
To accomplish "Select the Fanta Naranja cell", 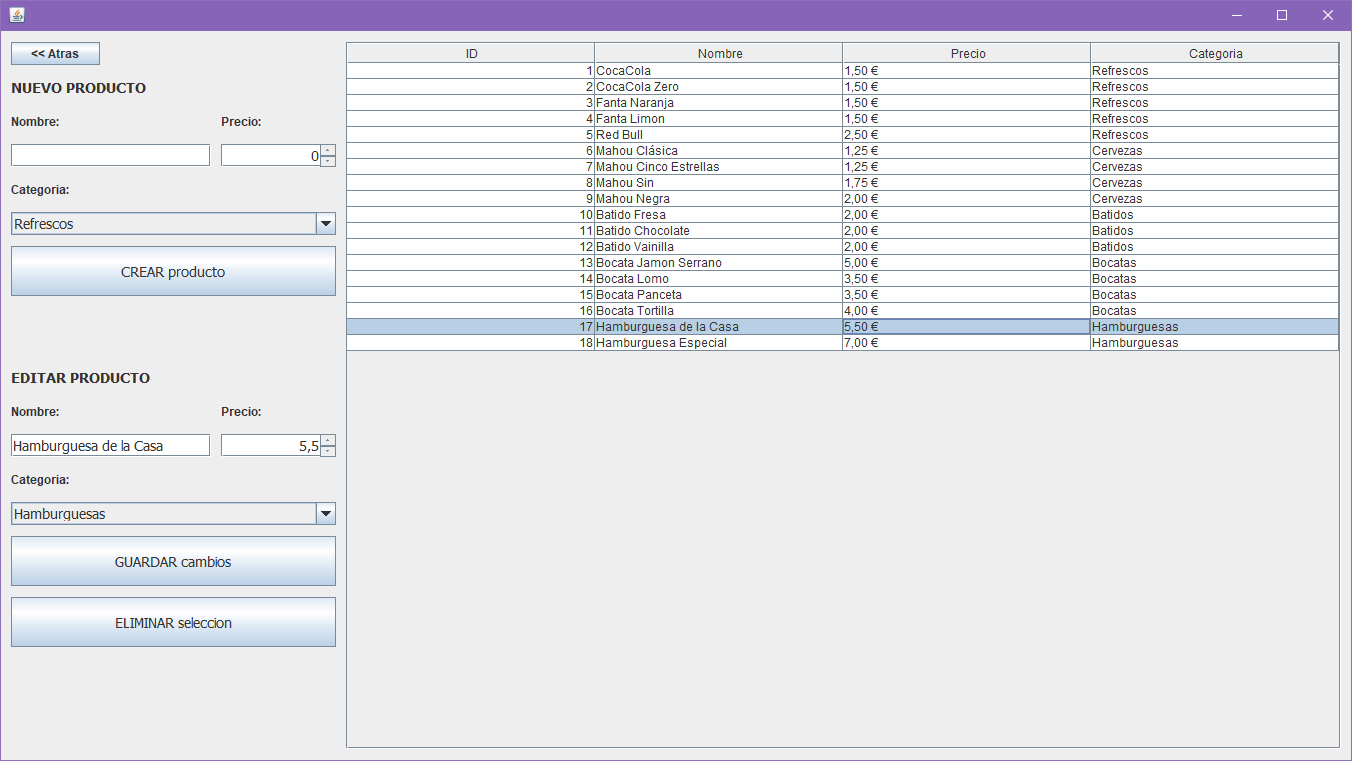I will click(x=719, y=103).
